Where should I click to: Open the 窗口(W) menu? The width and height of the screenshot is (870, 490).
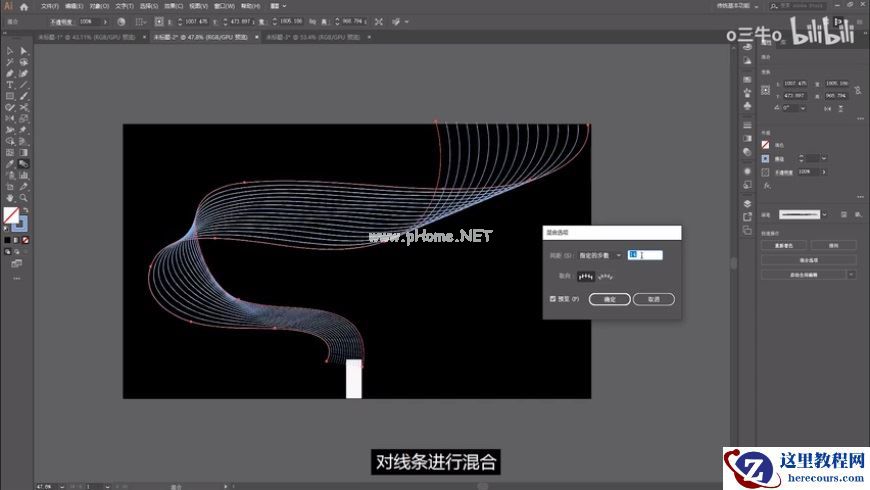coord(224,6)
